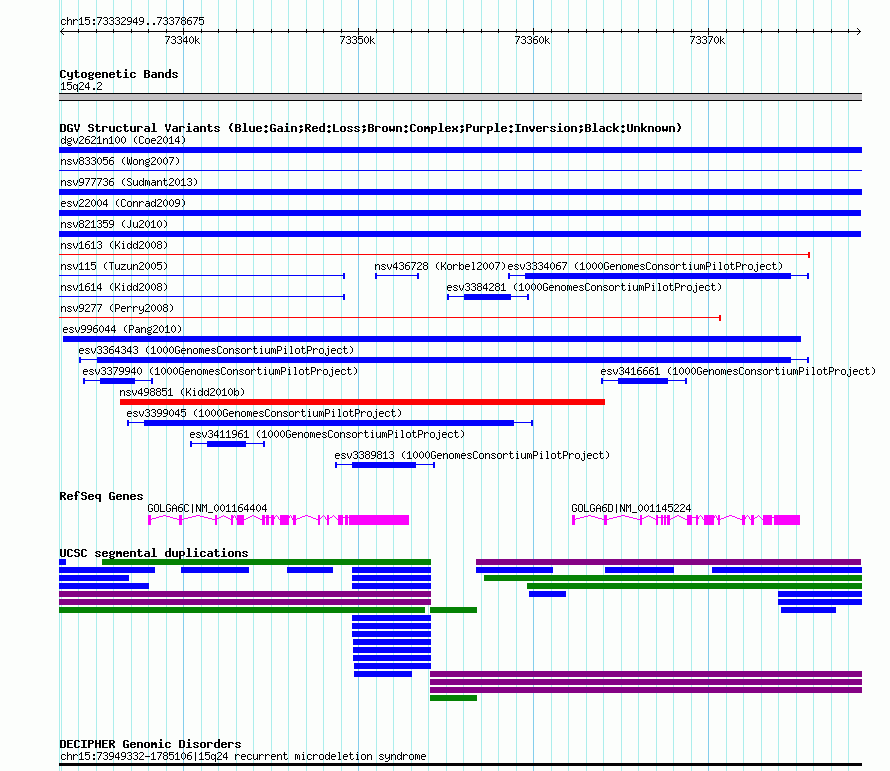Select the nsv833056 (Wong2007) label

pyautogui.click(x=120, y=161)
